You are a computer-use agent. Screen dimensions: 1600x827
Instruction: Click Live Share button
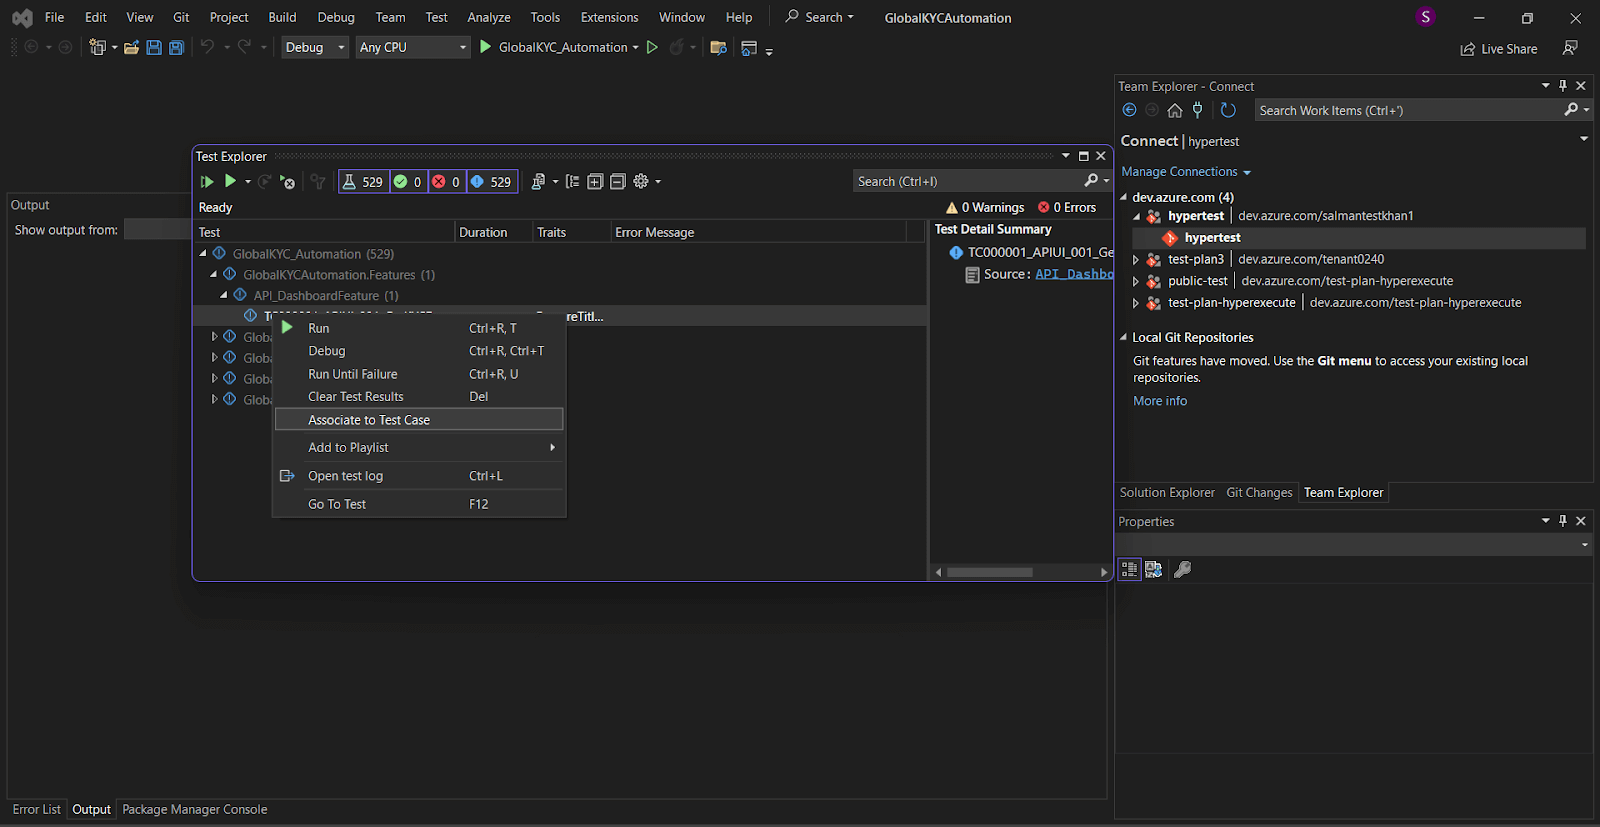pyautogui.click(x=1499, y=49)
